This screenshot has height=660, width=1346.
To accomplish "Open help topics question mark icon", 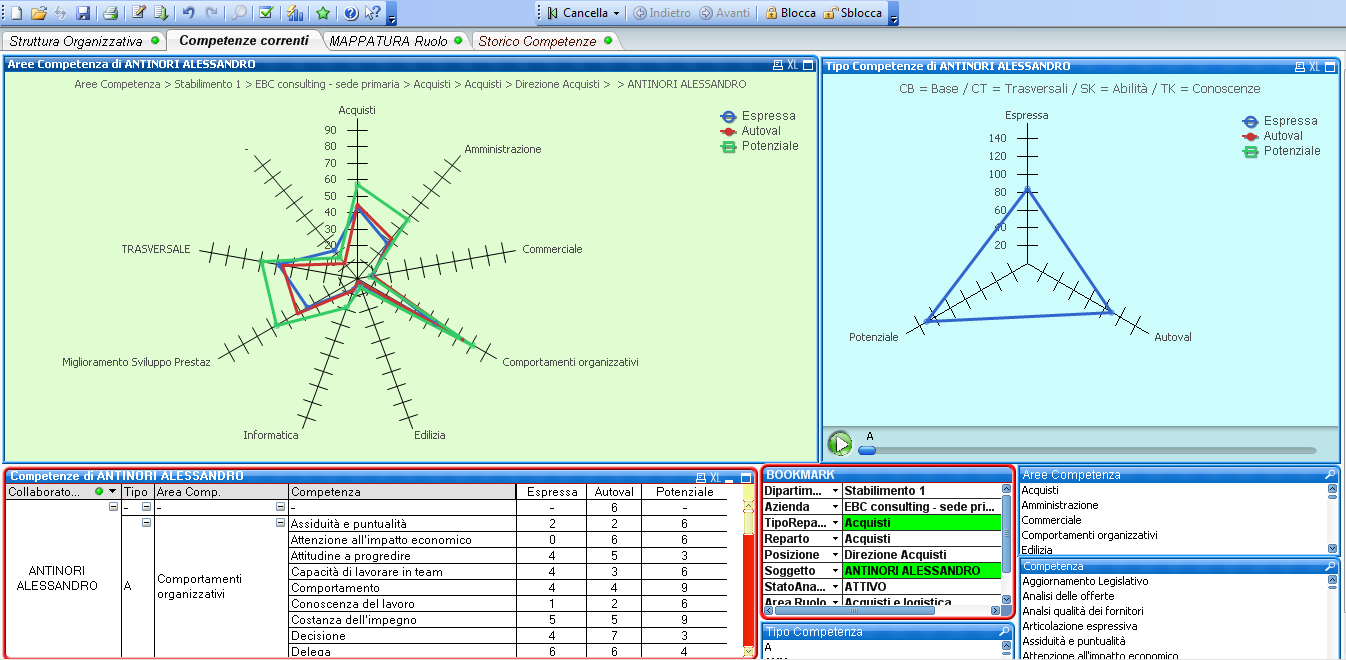I will point(350,13).
